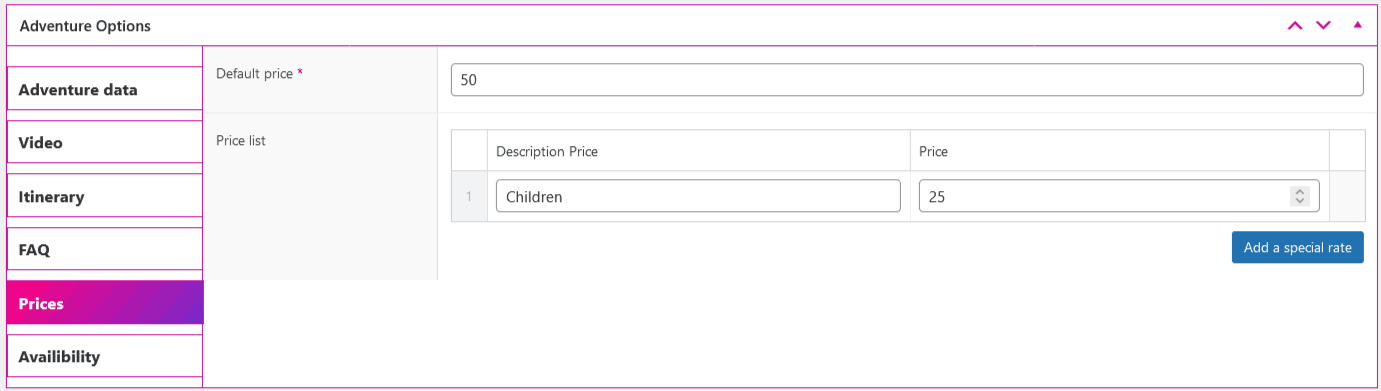Collapse the Adventure Options panel triangle
This screenshot has height=391, width=1381.
point(1357,25)
